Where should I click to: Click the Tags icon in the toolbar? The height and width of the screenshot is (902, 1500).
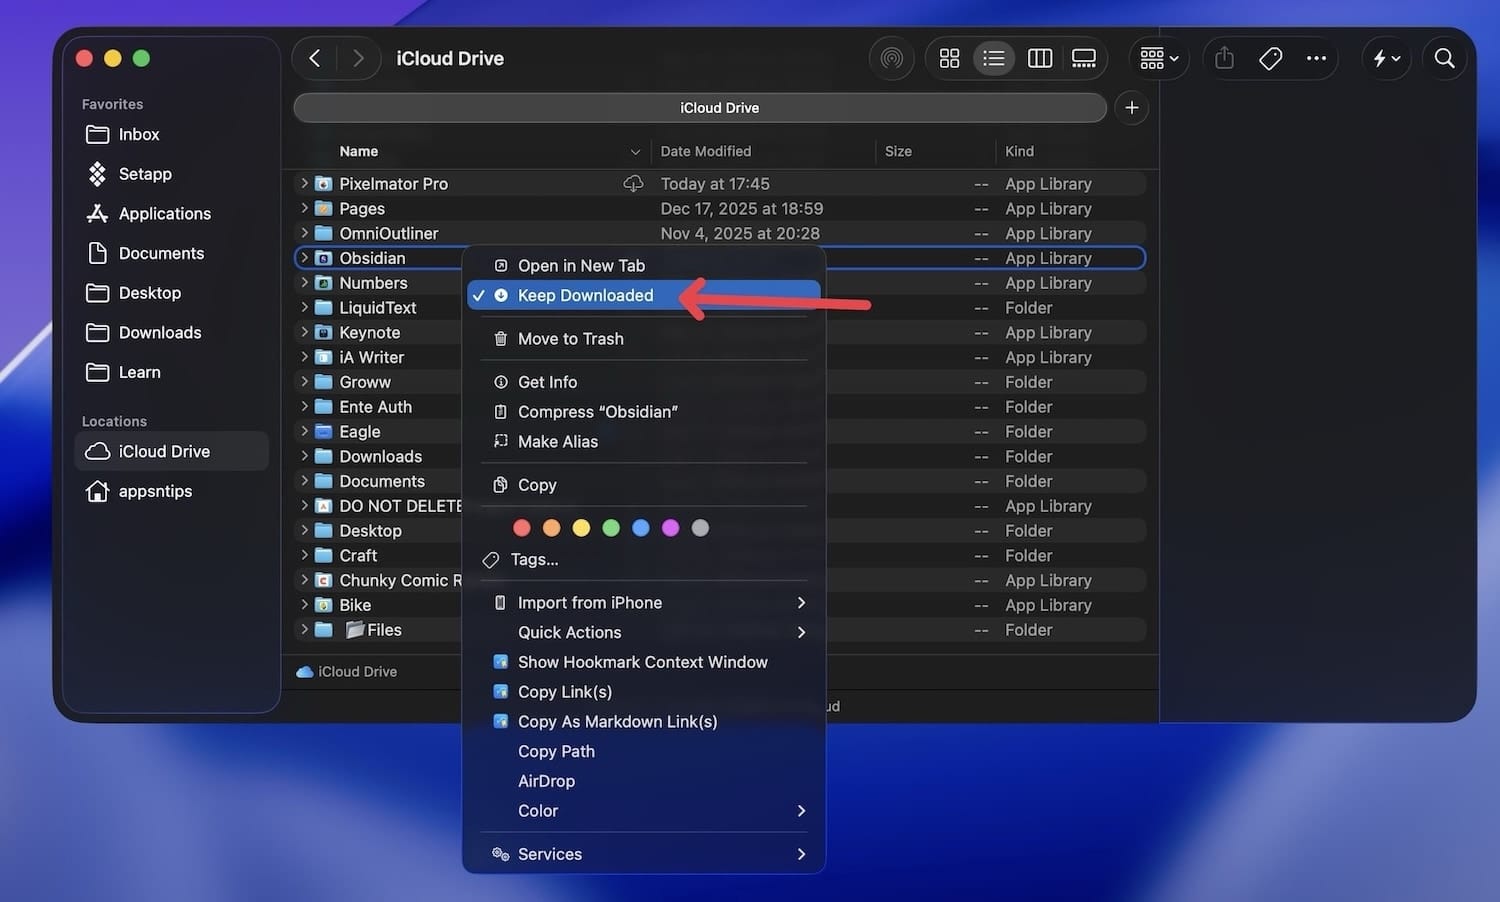[1270, 58]
